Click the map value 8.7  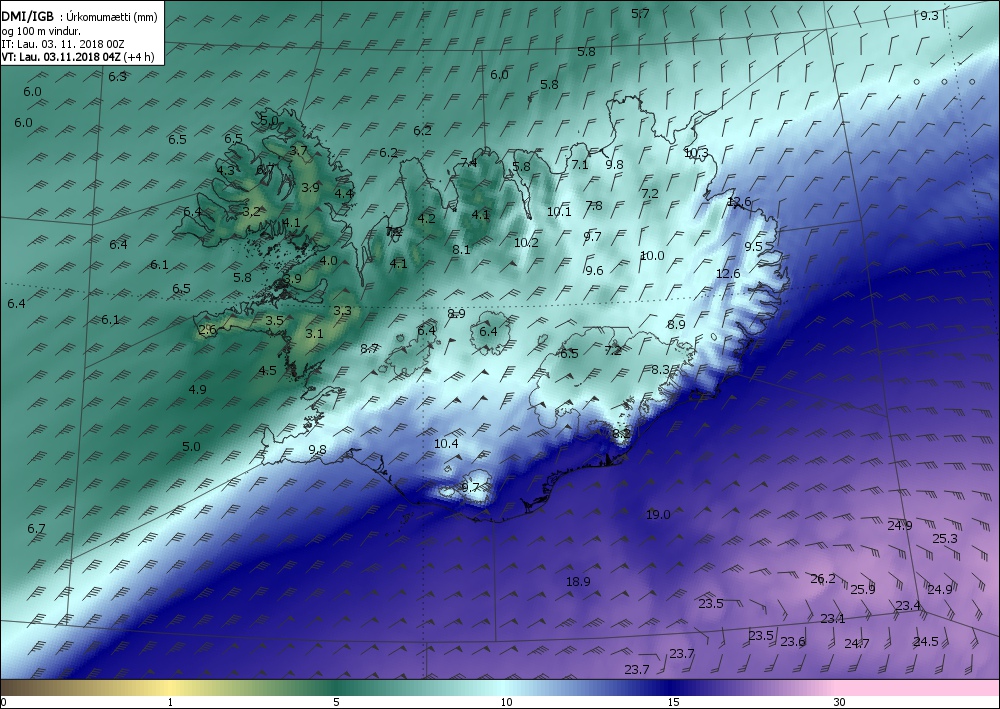369,348
